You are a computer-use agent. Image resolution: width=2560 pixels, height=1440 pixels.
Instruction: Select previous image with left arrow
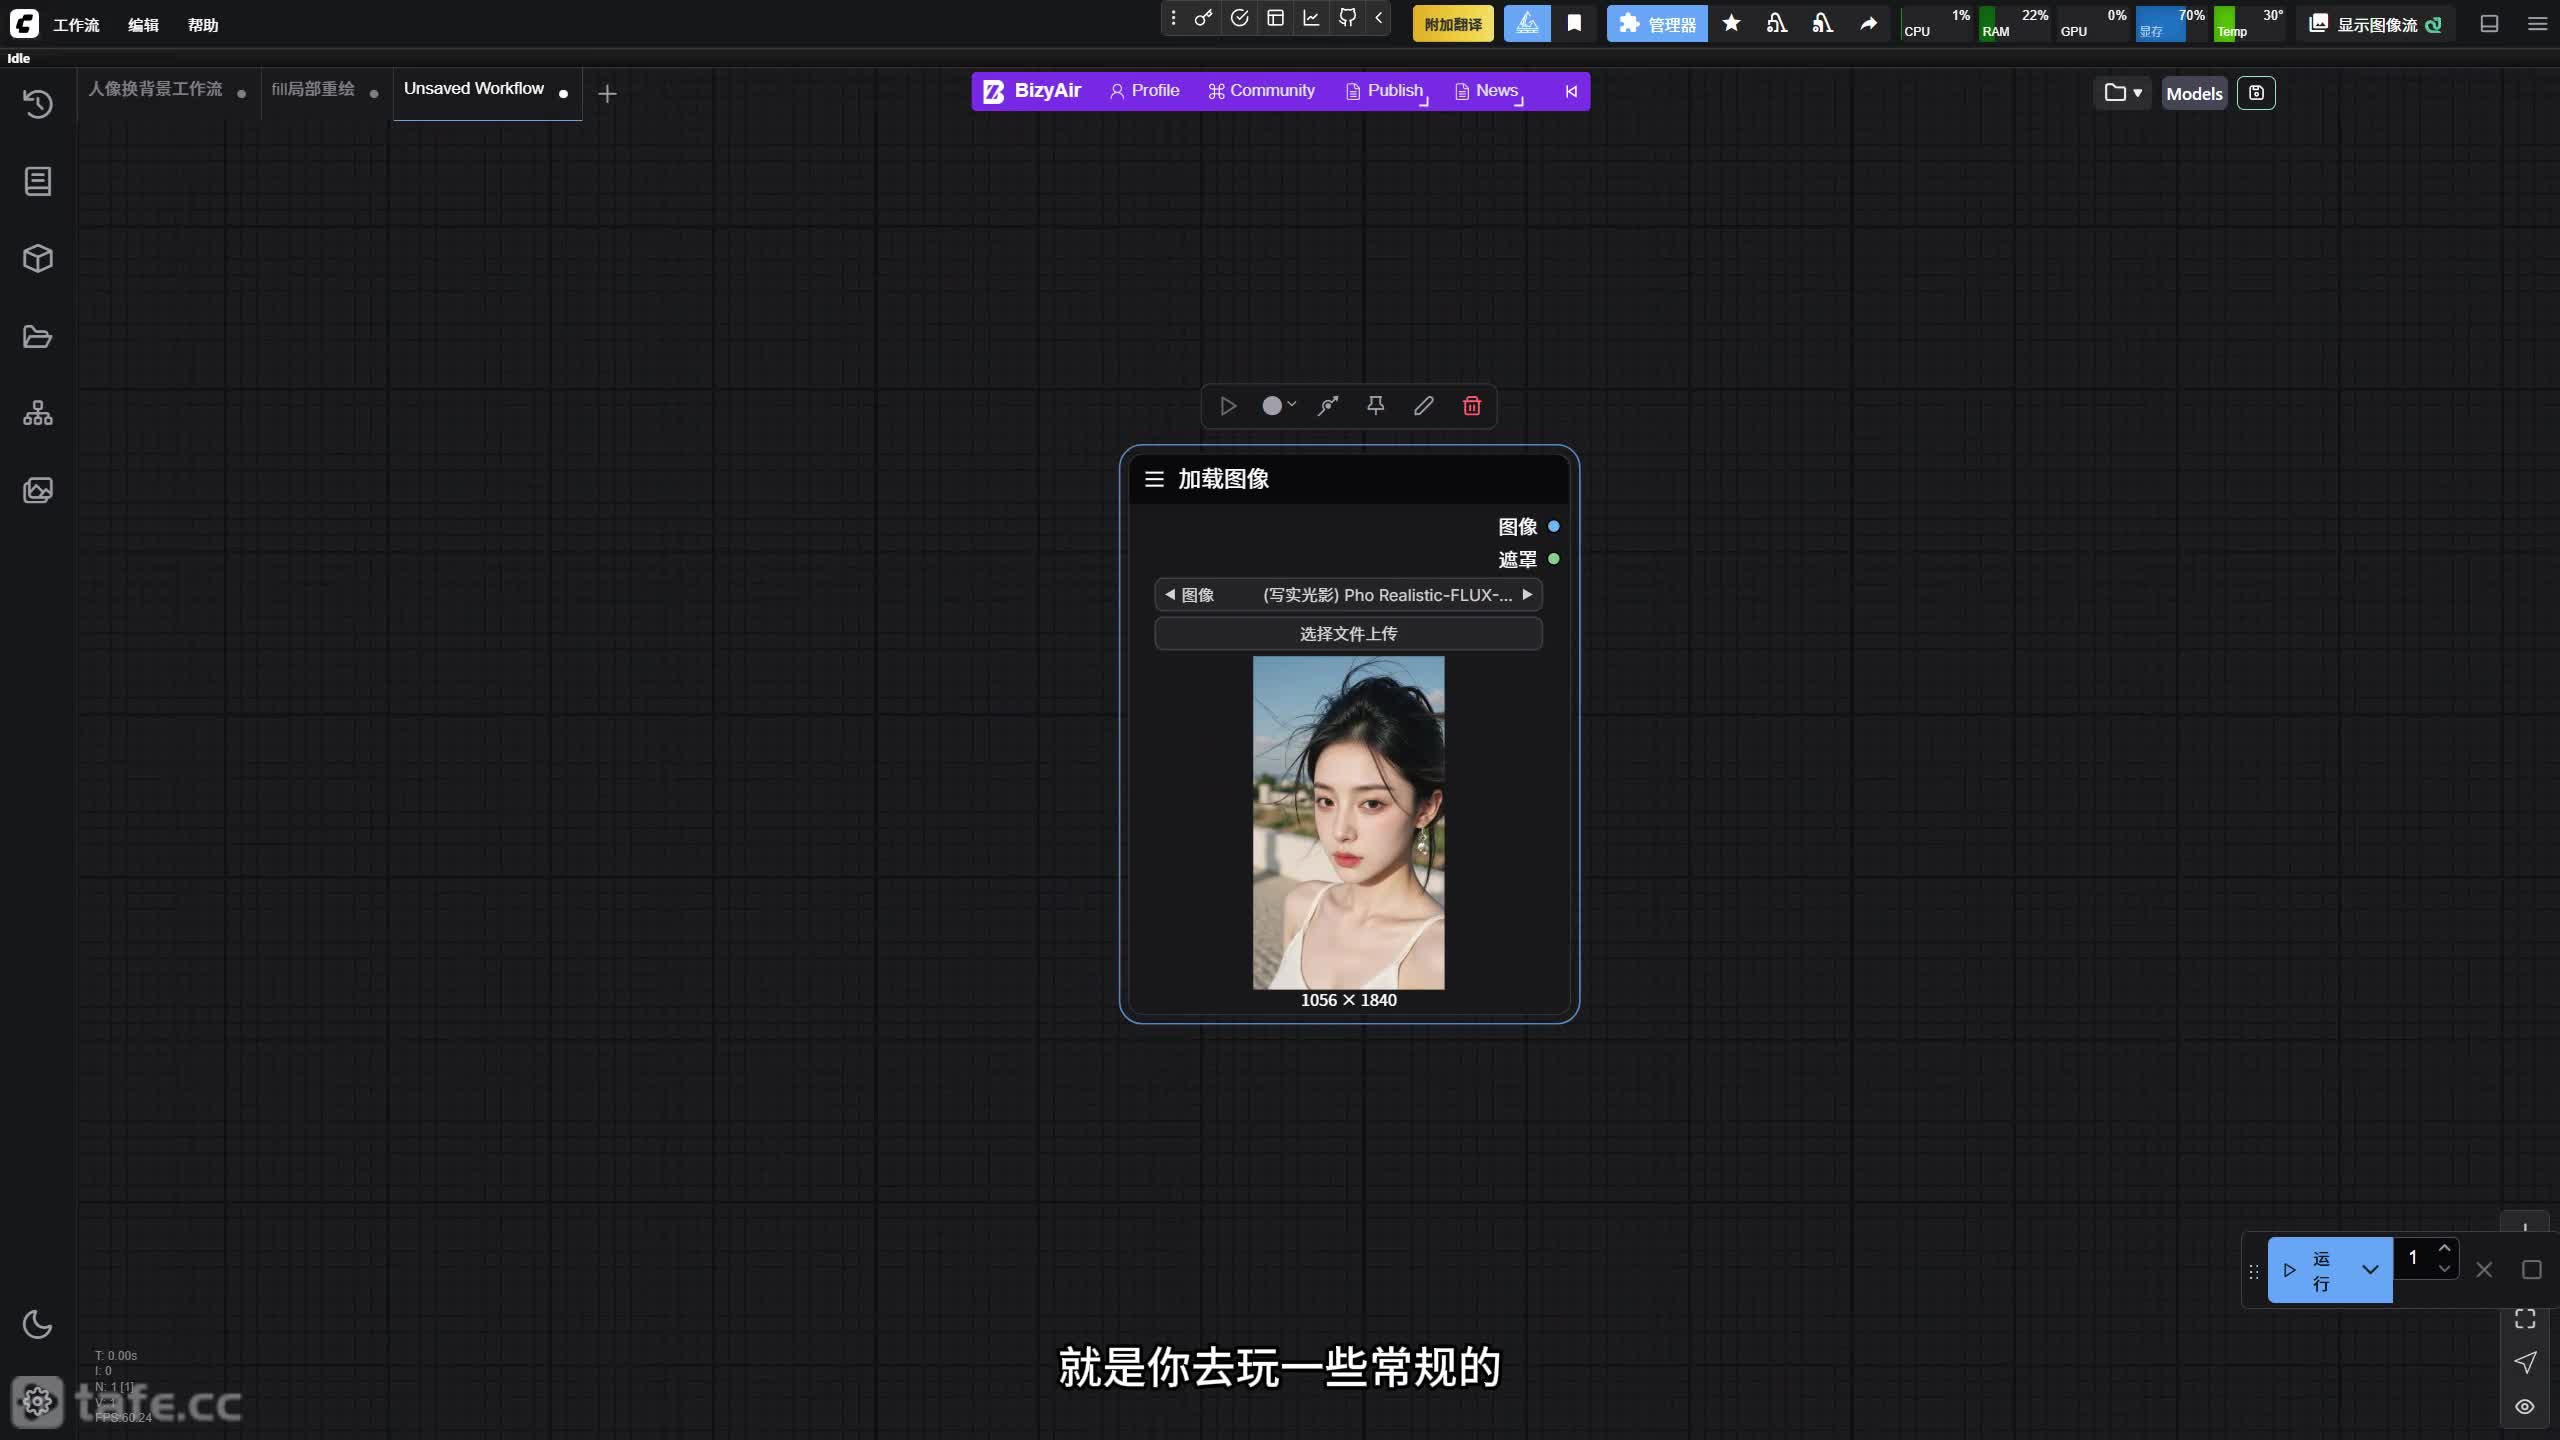(x=1169, y=595)
